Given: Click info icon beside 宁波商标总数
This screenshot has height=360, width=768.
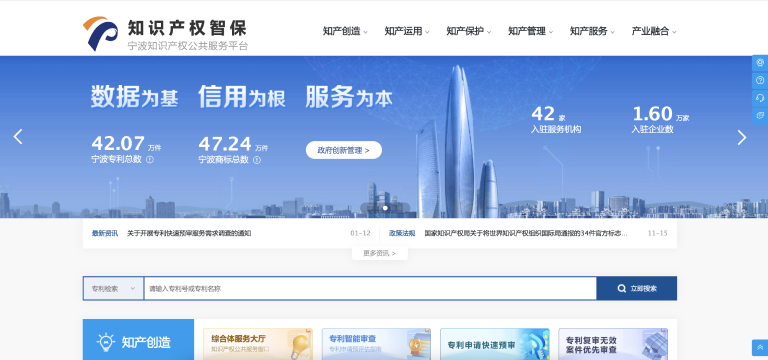Looking at the screenshot, I should coord(257,160).
